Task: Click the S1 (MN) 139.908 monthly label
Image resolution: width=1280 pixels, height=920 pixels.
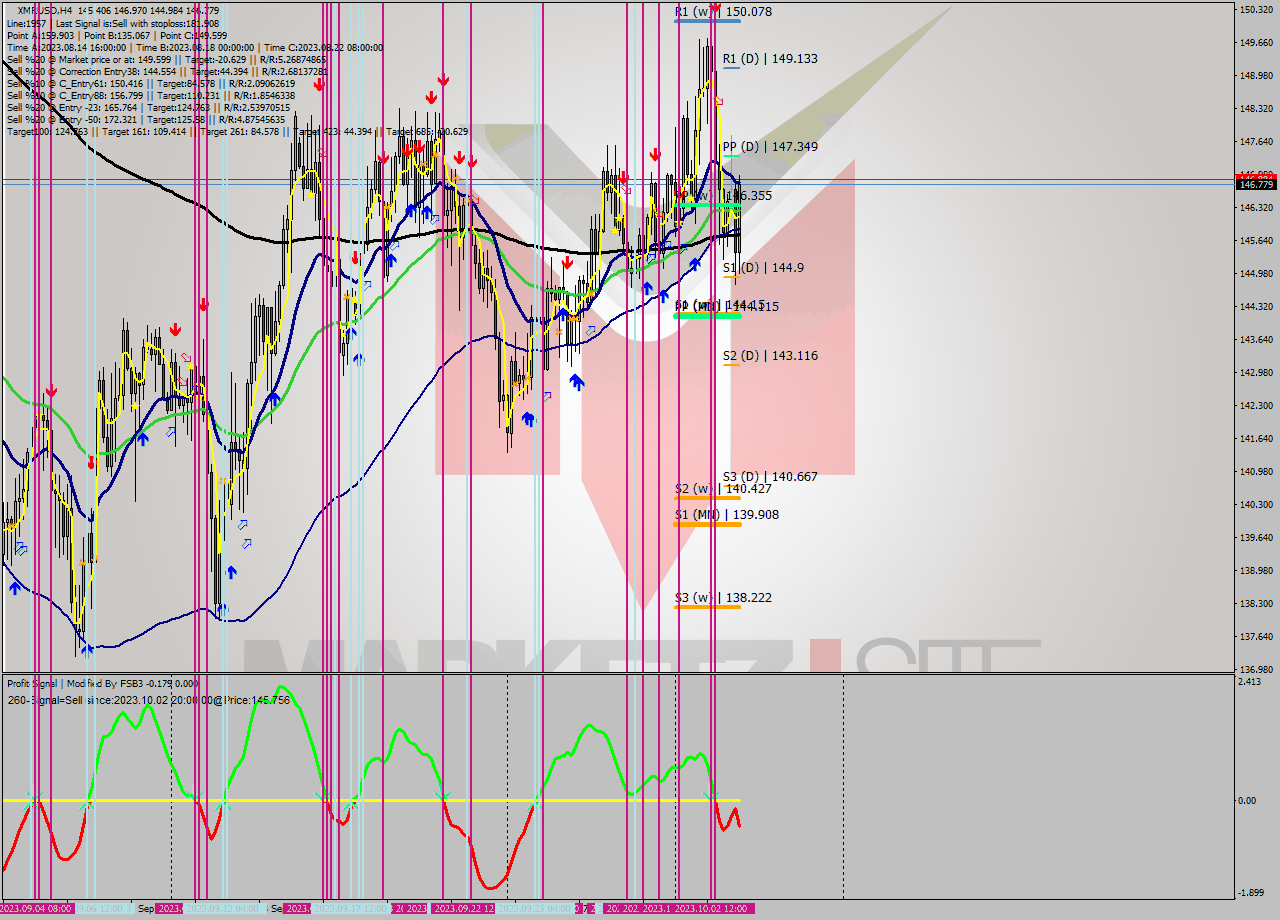Action: click(x=726, y=515)
